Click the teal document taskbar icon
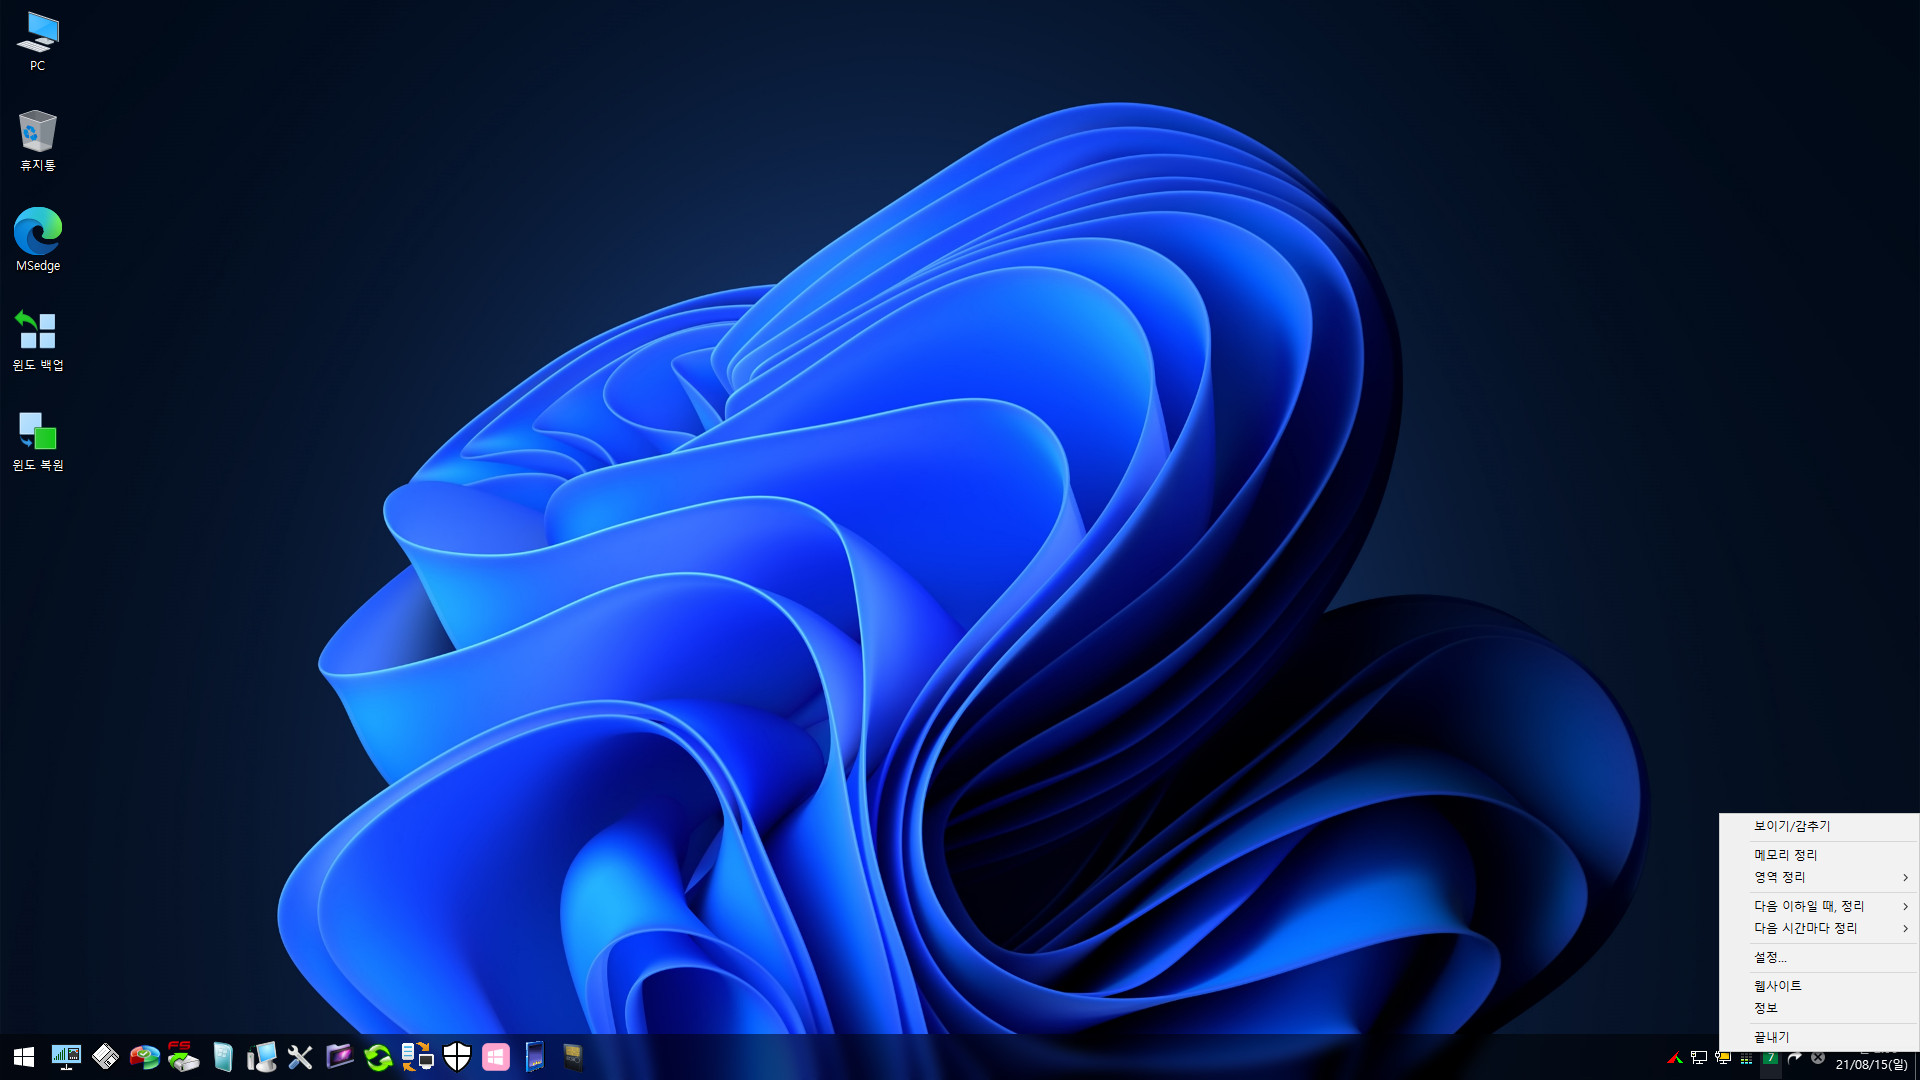 click(223, 1057)
